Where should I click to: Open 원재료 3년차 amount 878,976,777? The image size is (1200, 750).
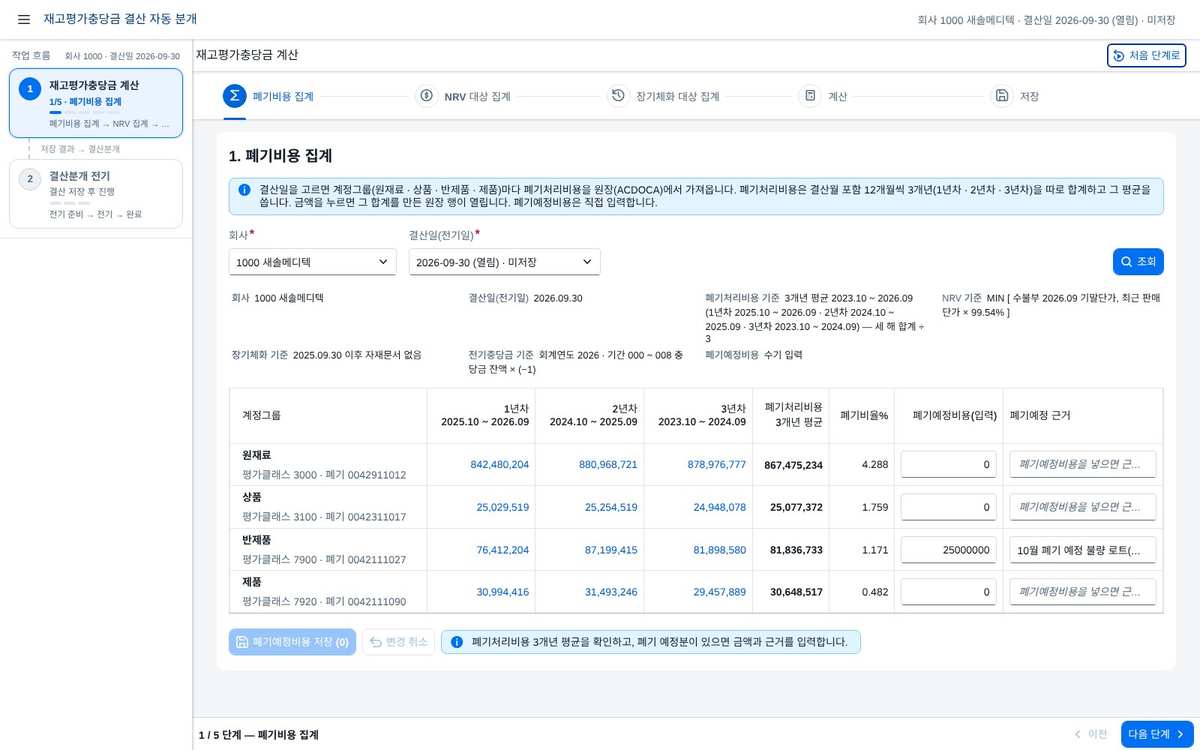coord(716,464)
